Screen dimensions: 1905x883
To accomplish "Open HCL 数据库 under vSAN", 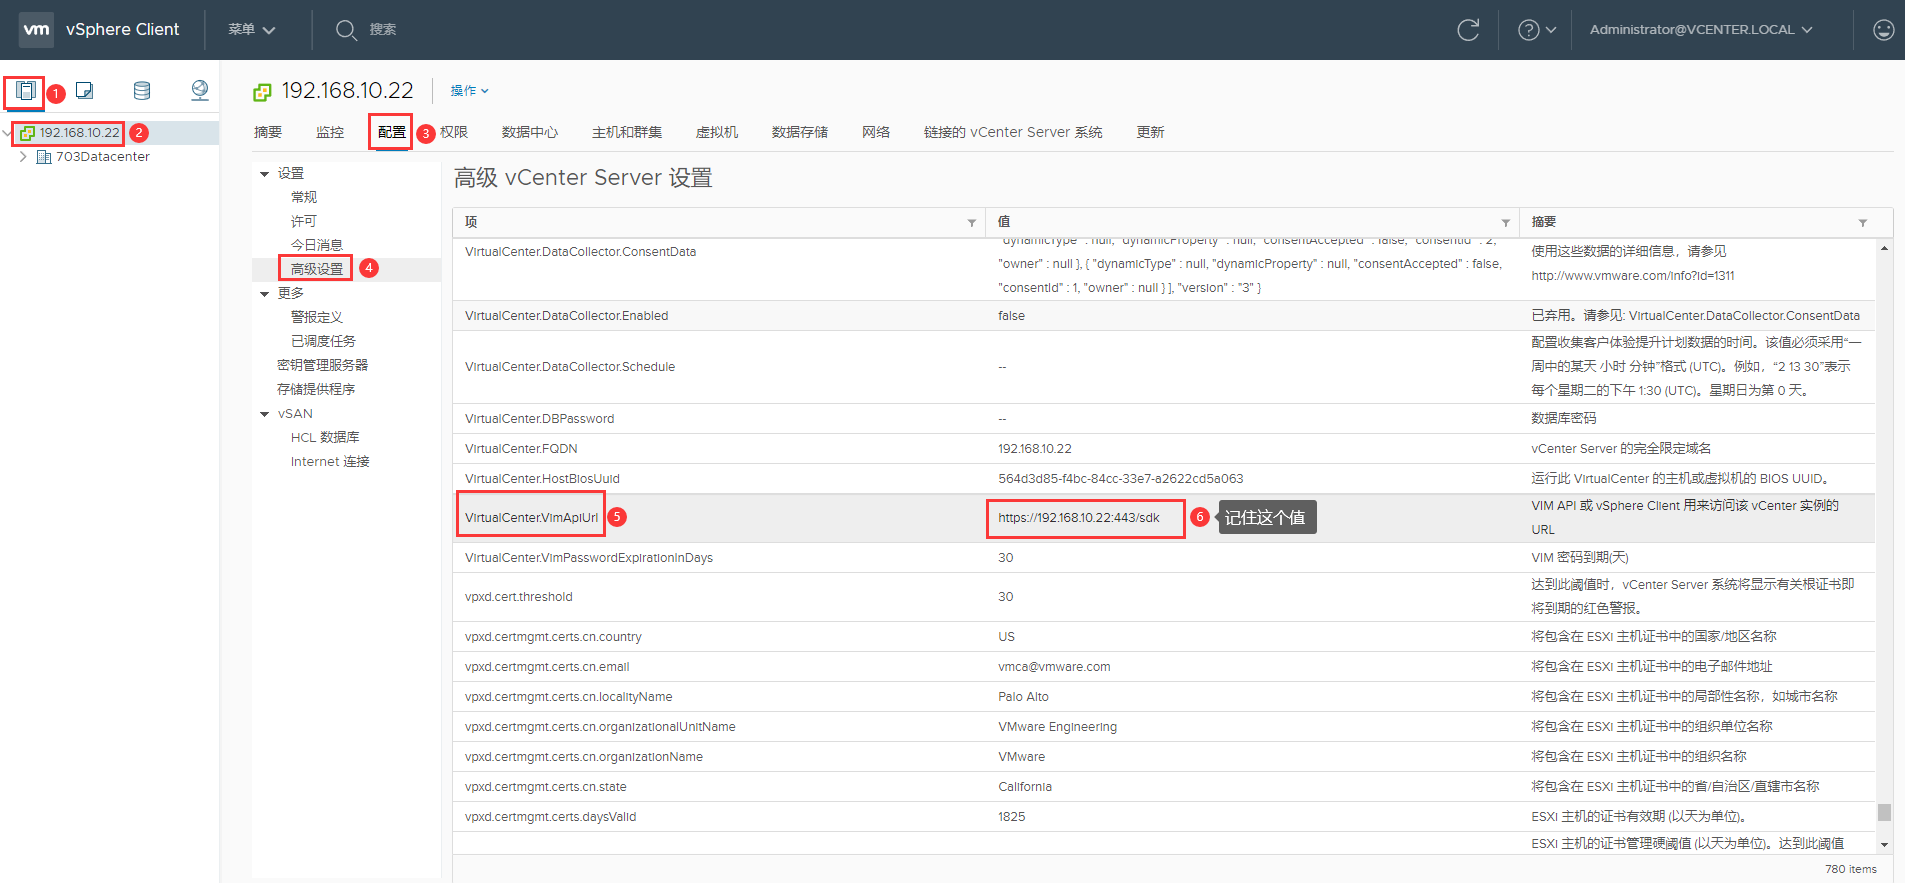I will [x=325, y=437].
